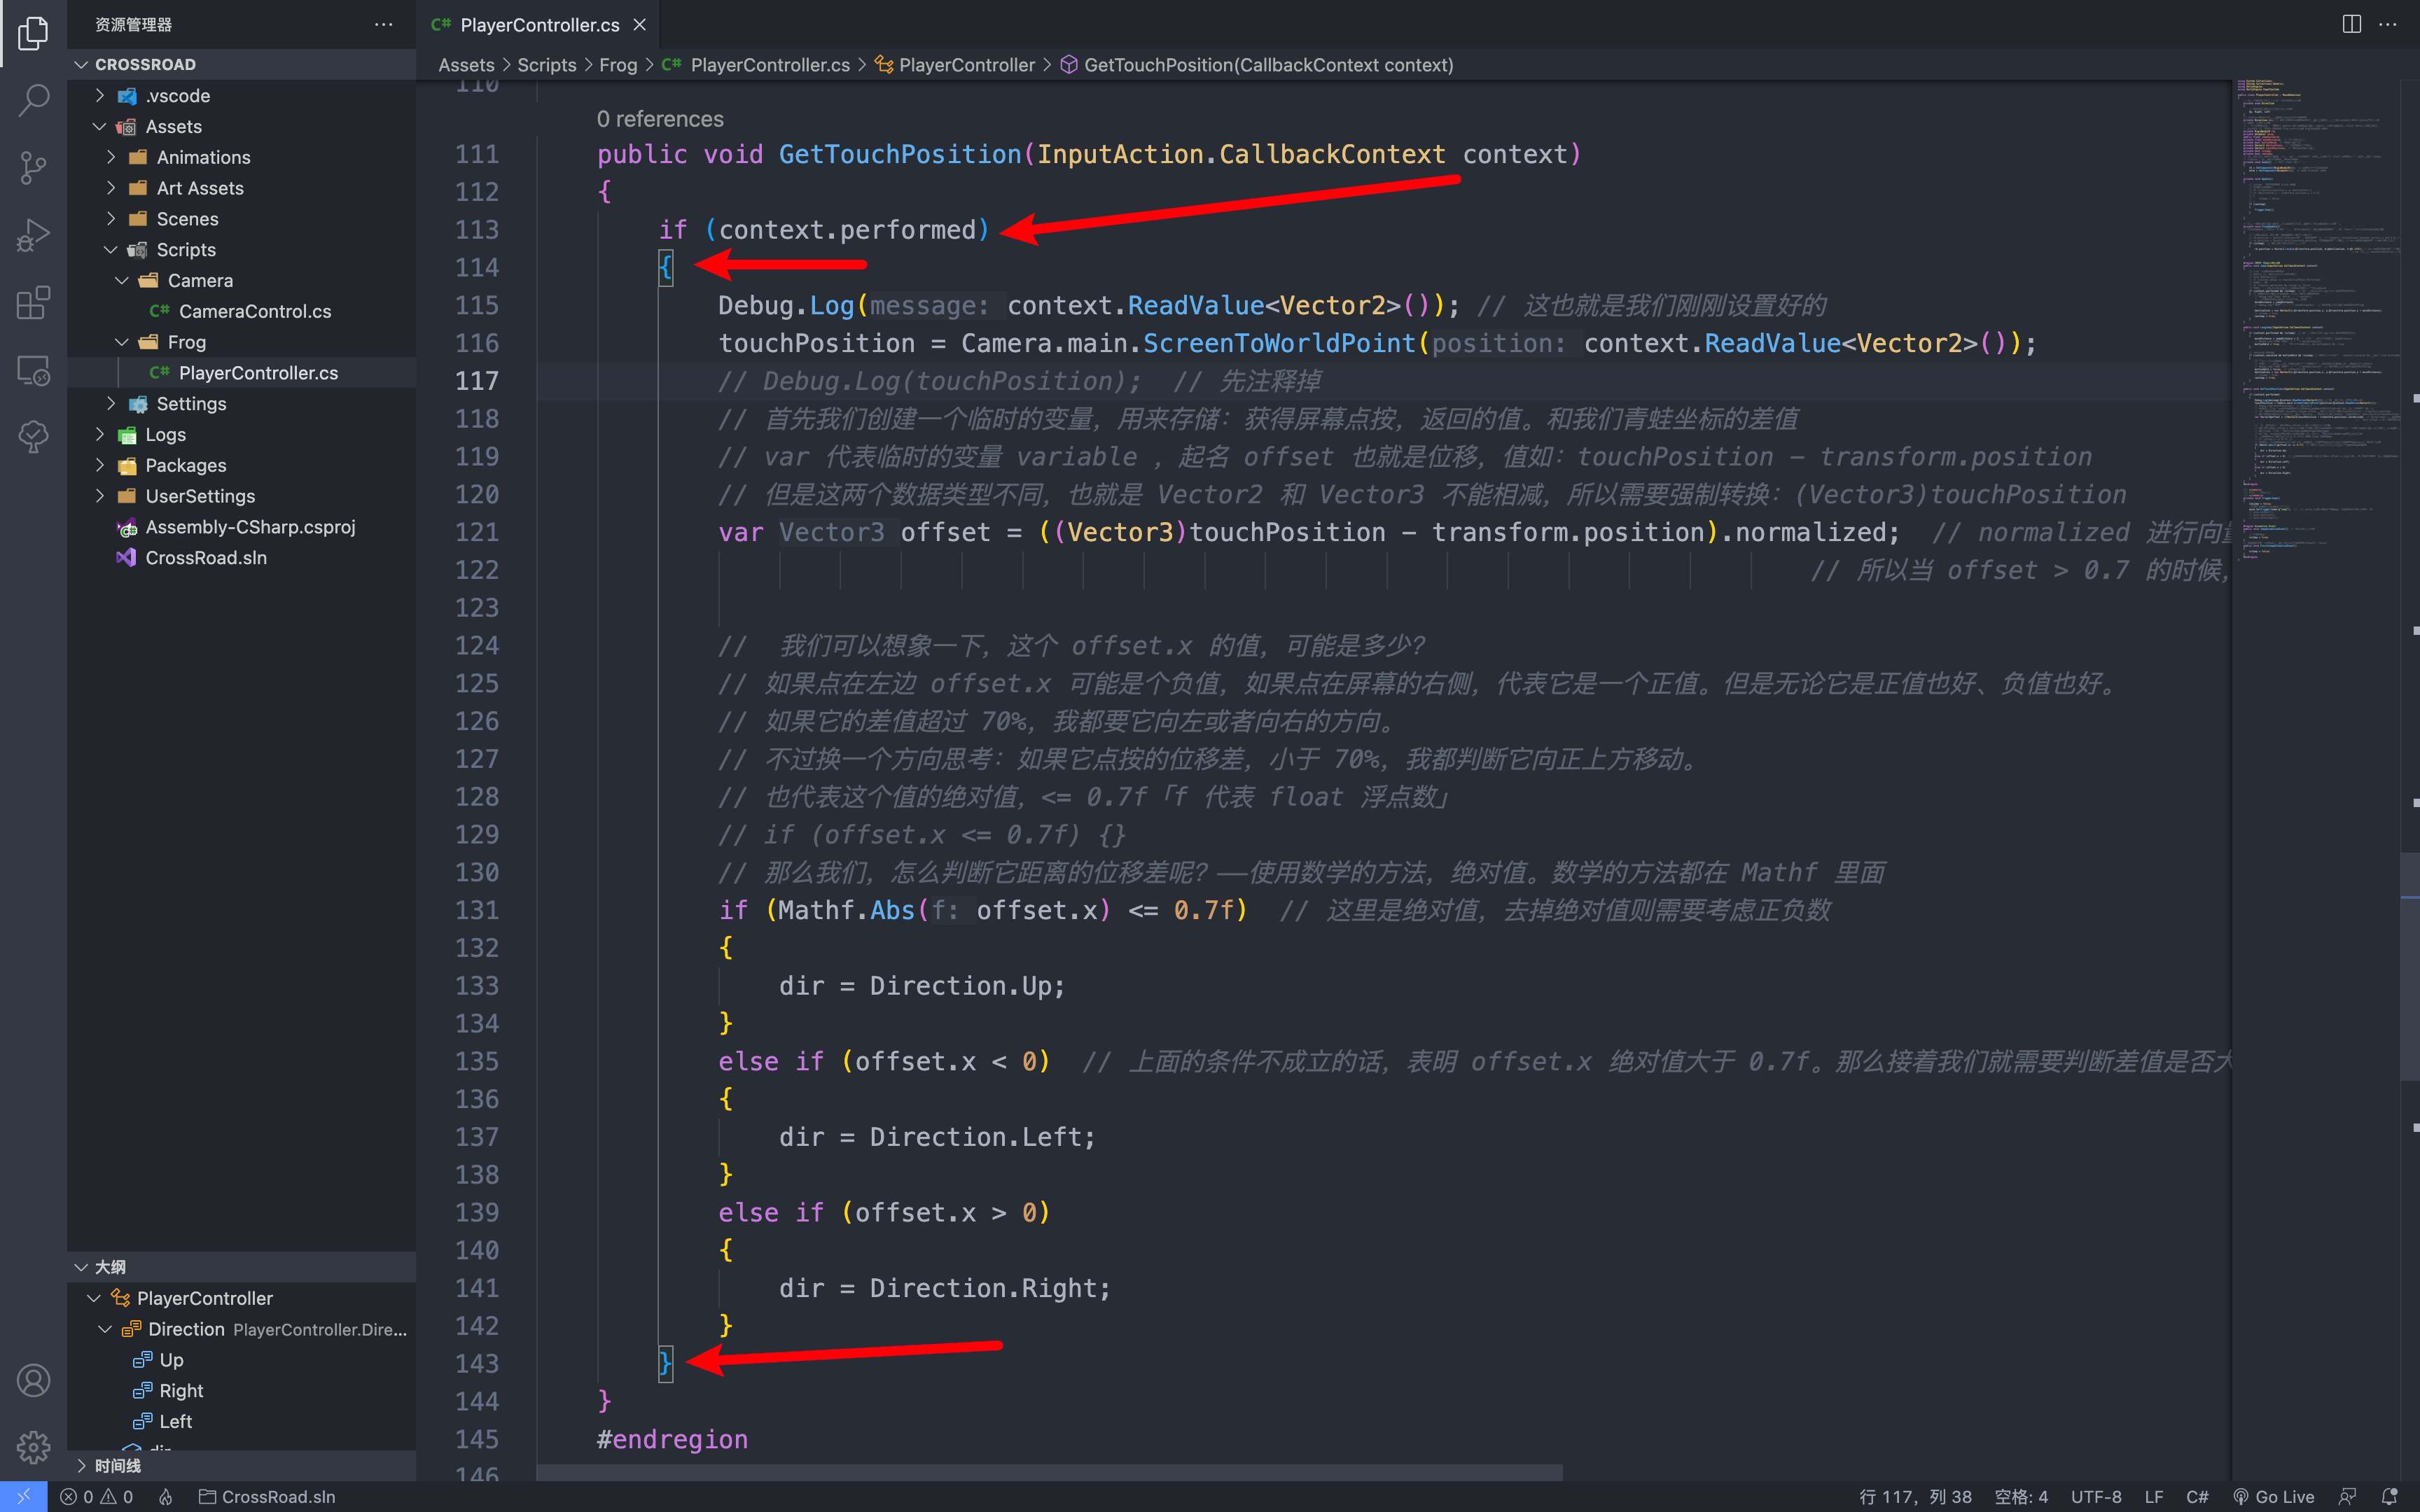Click the 0 references code lens

660,119
